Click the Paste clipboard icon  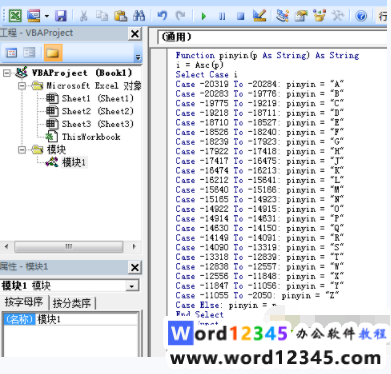point(120,16)
